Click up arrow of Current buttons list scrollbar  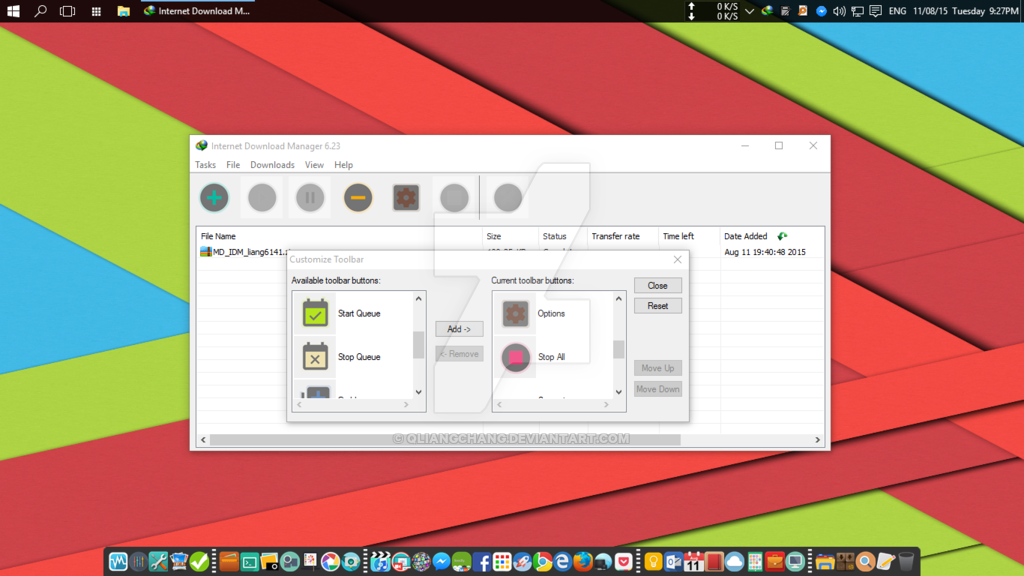pos(618,298)
